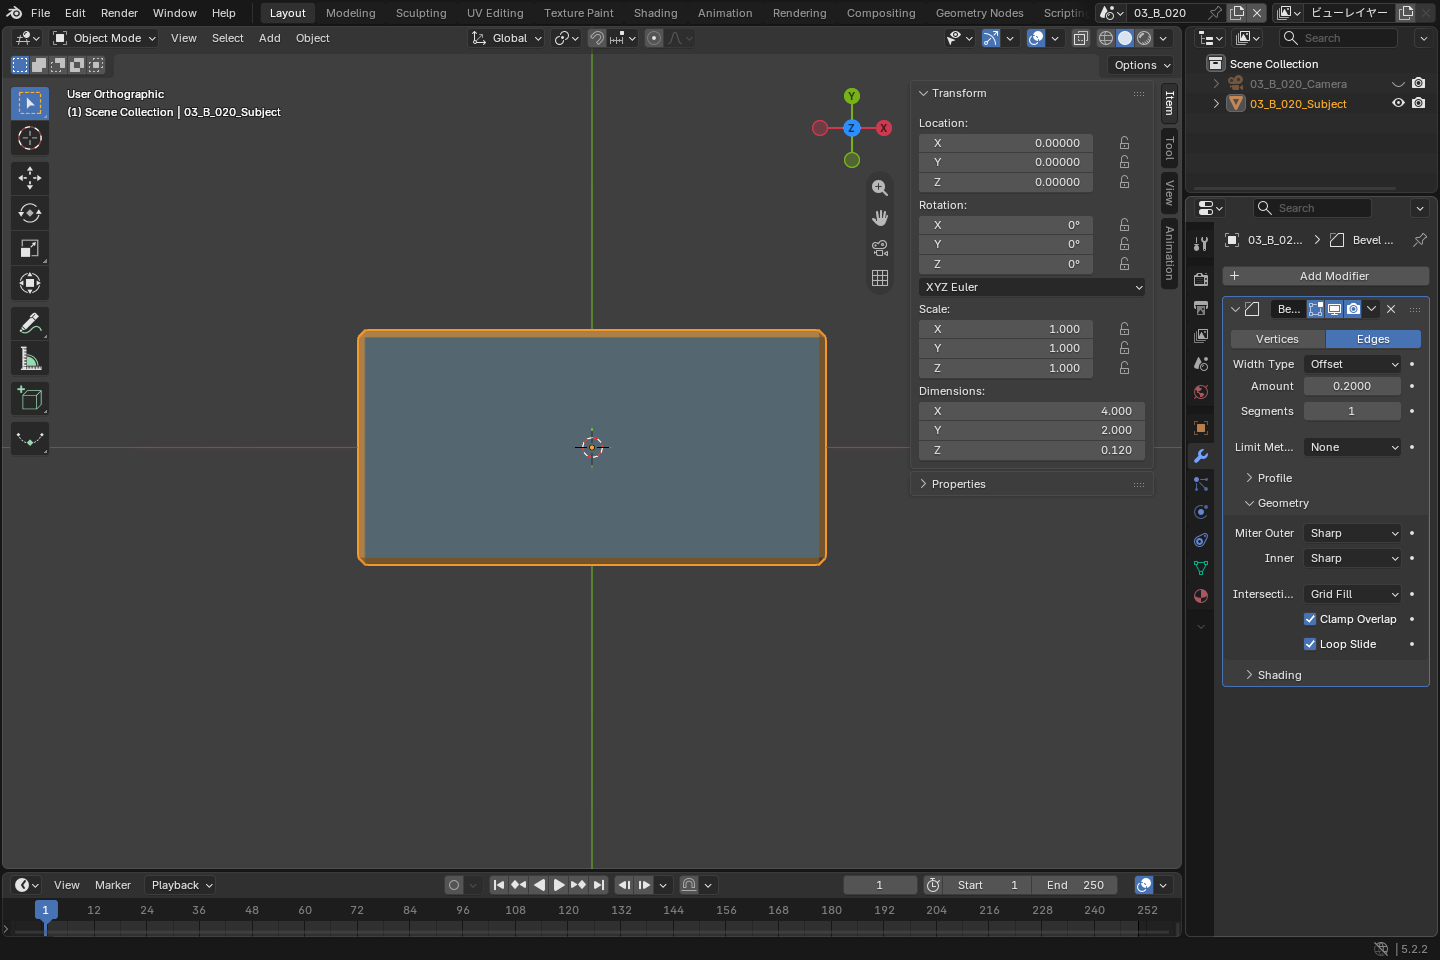The height and width of the screenshot is (960, 1440).
Task: Select the Cursor tool in toolbar
Action: [30, 138]
